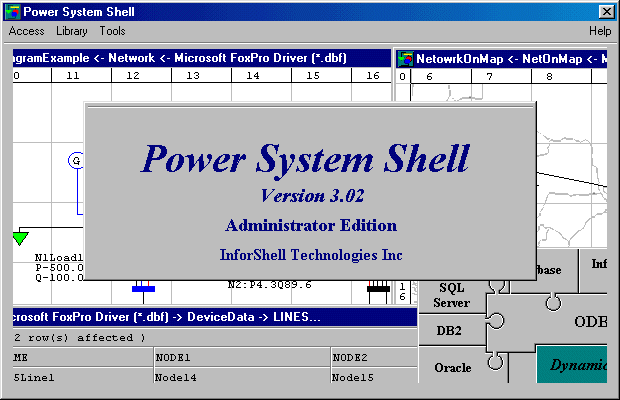Click the P-500.0 load value

(59, 268)
